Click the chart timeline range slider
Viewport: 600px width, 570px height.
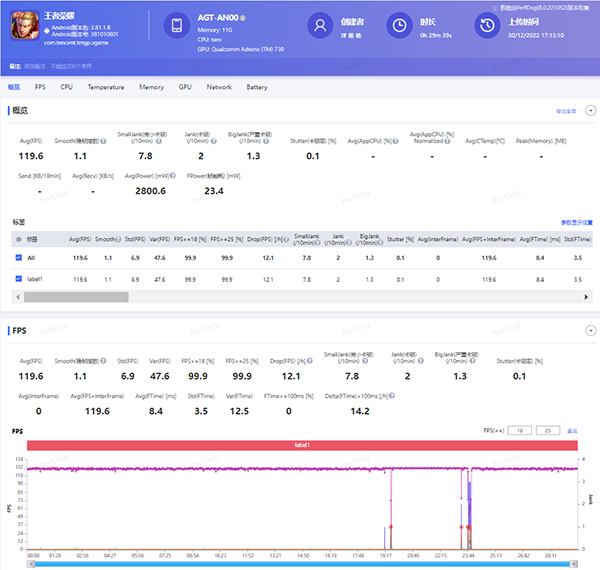(x=305, y=564)
